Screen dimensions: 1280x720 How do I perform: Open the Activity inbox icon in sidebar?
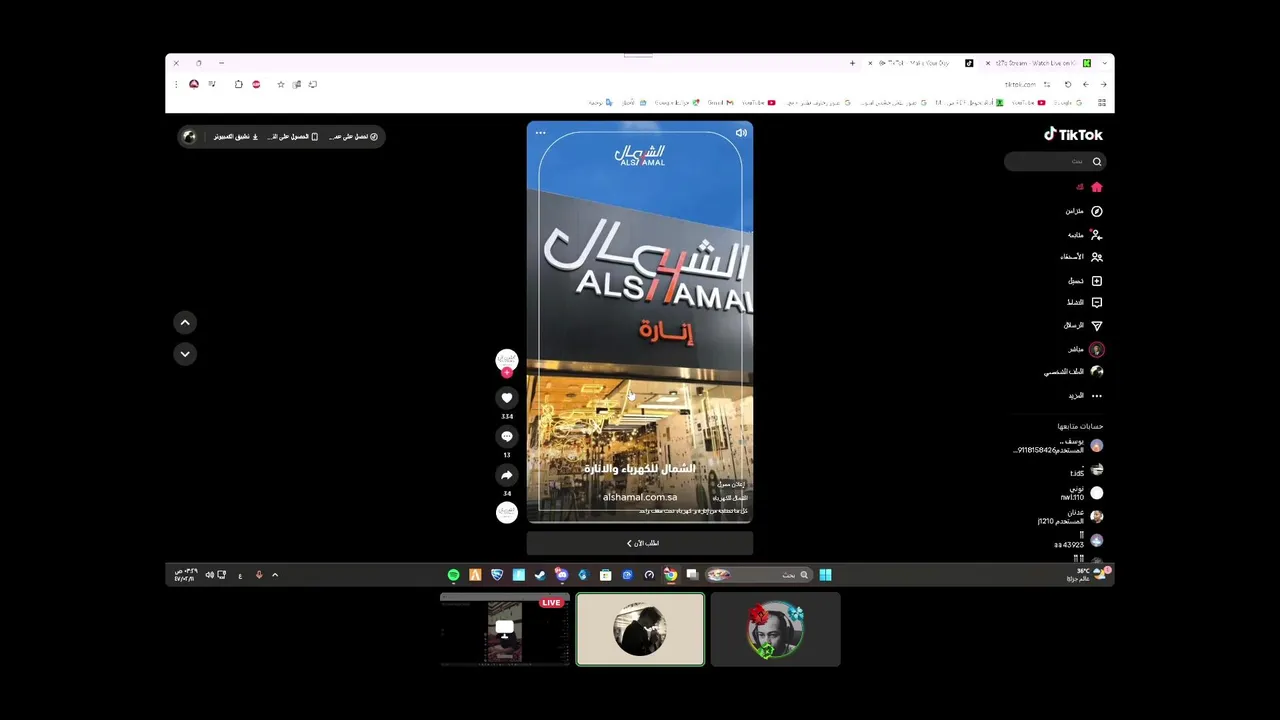pos(1097,303)
